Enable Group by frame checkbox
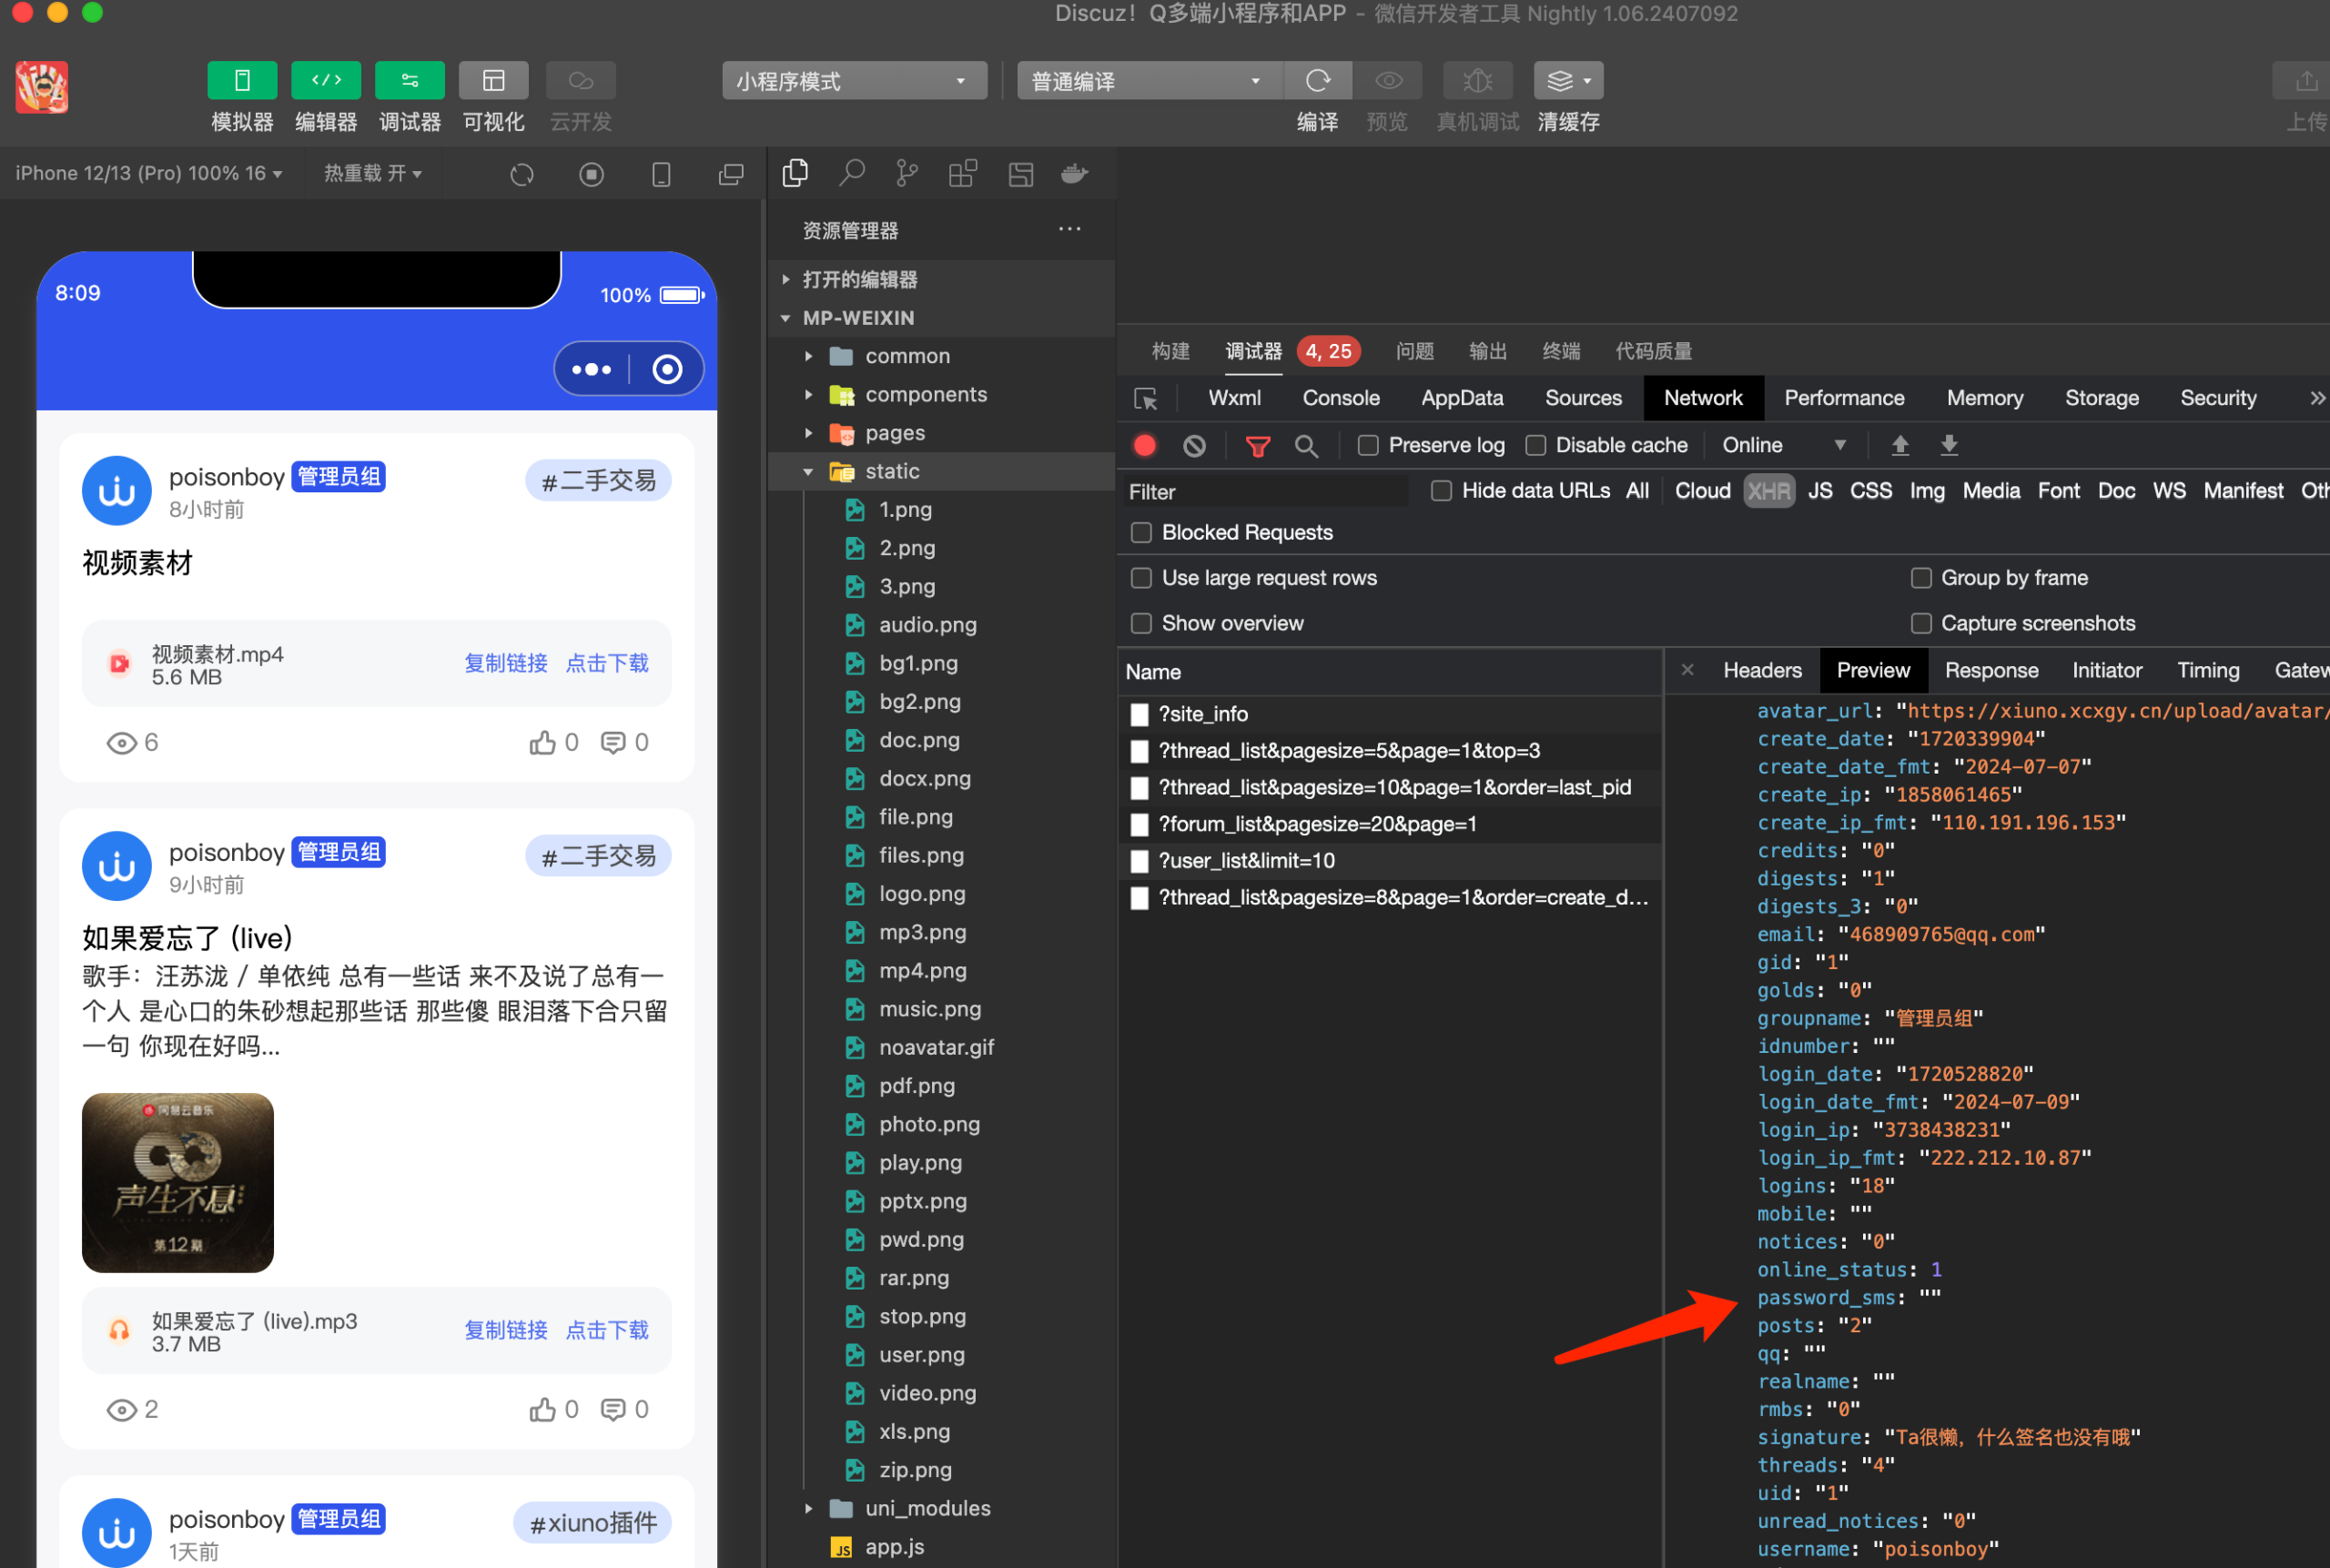This screenshot has width=2330, height=1568. point(1921,578)
